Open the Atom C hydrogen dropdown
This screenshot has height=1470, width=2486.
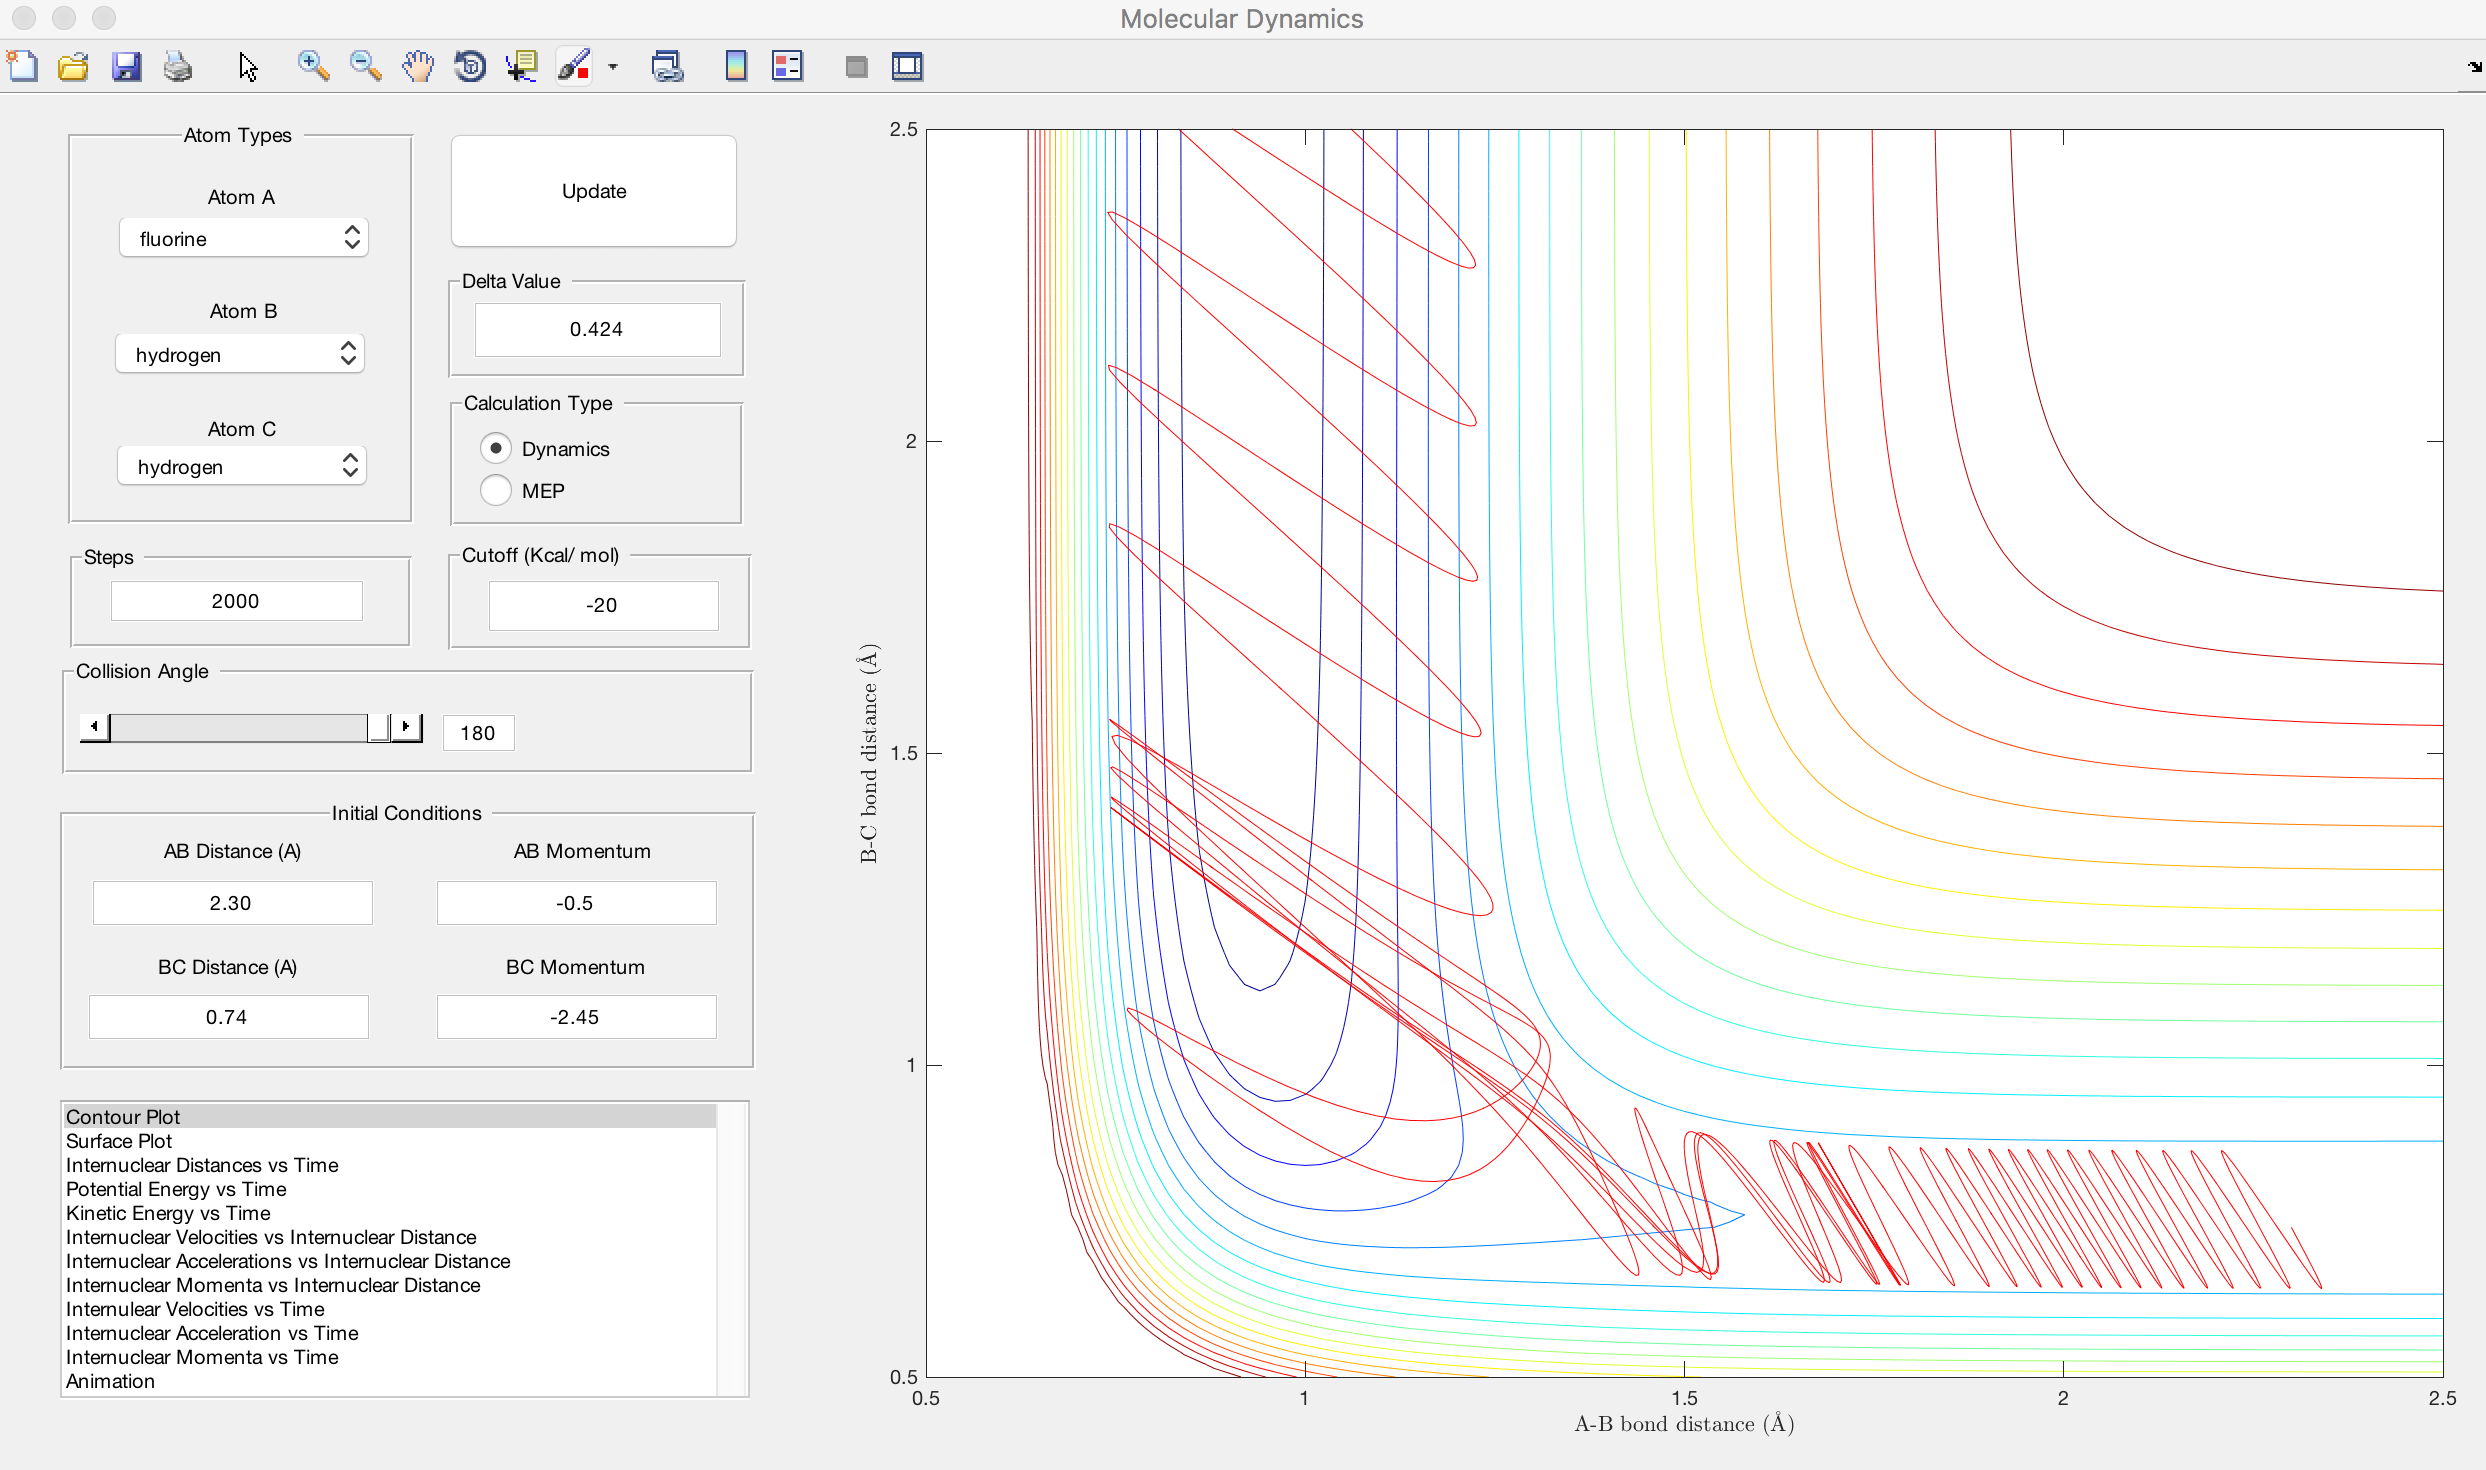(x=241, y=466)
